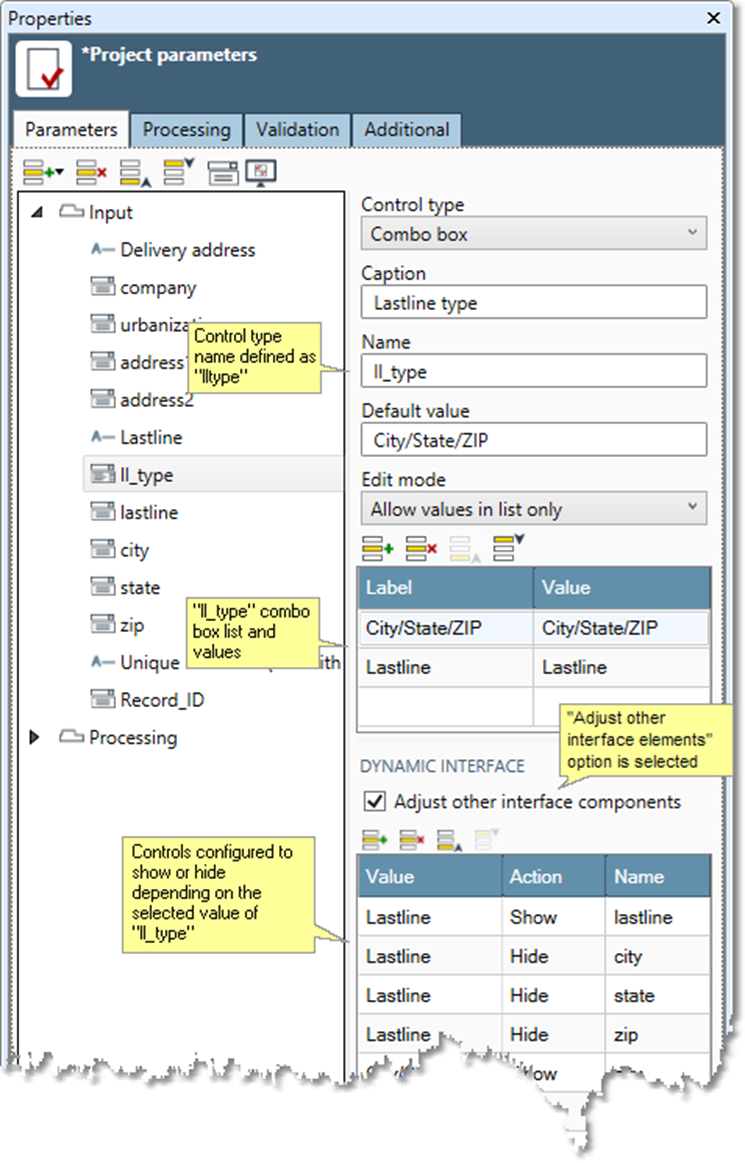Open the Control type combo box

[x=533, y=234]
